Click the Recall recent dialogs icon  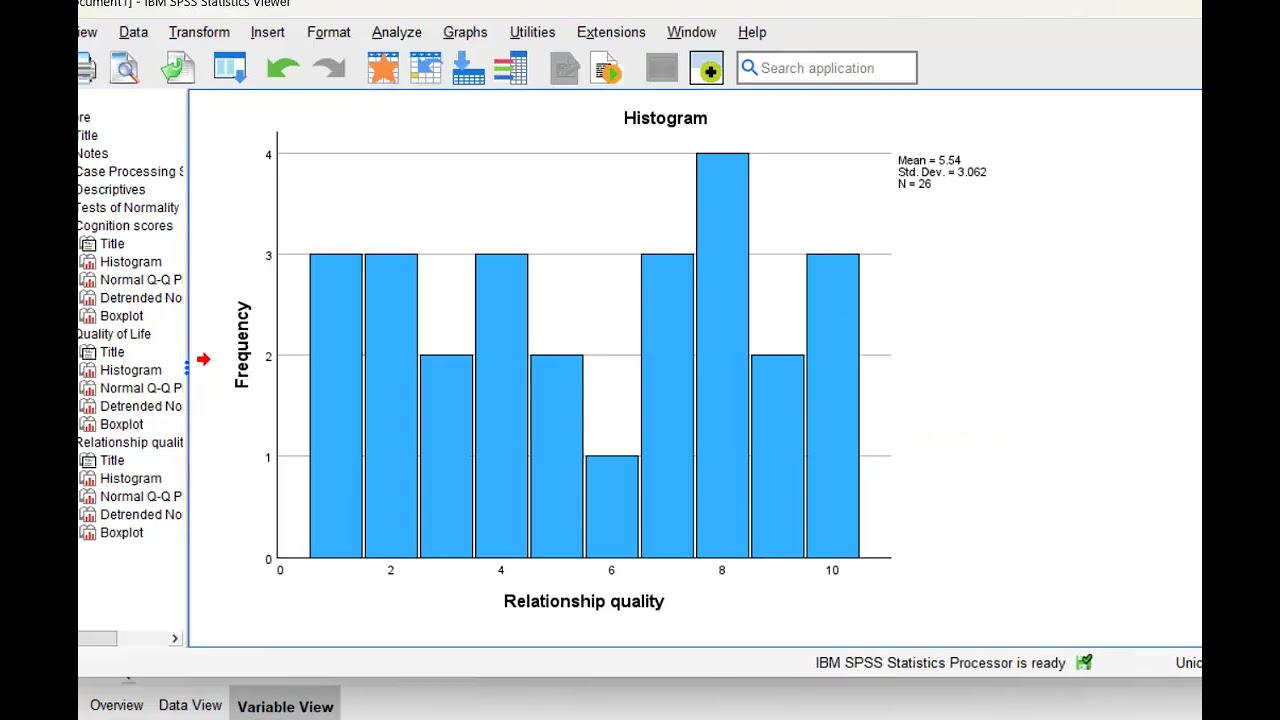click(229, 68)
